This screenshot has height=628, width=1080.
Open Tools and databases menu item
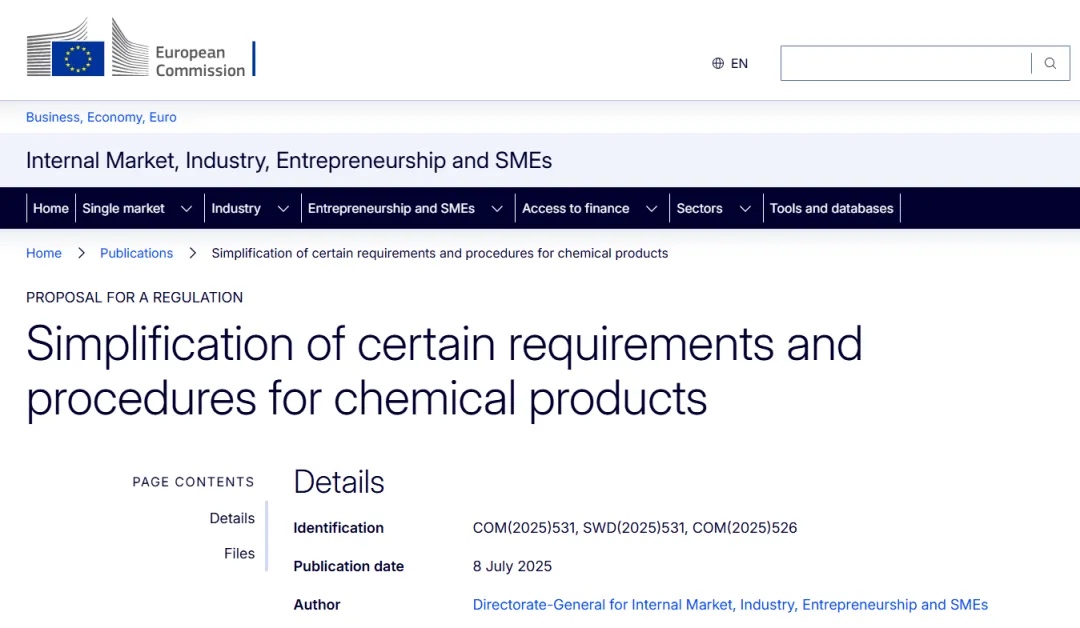point(831,208)
